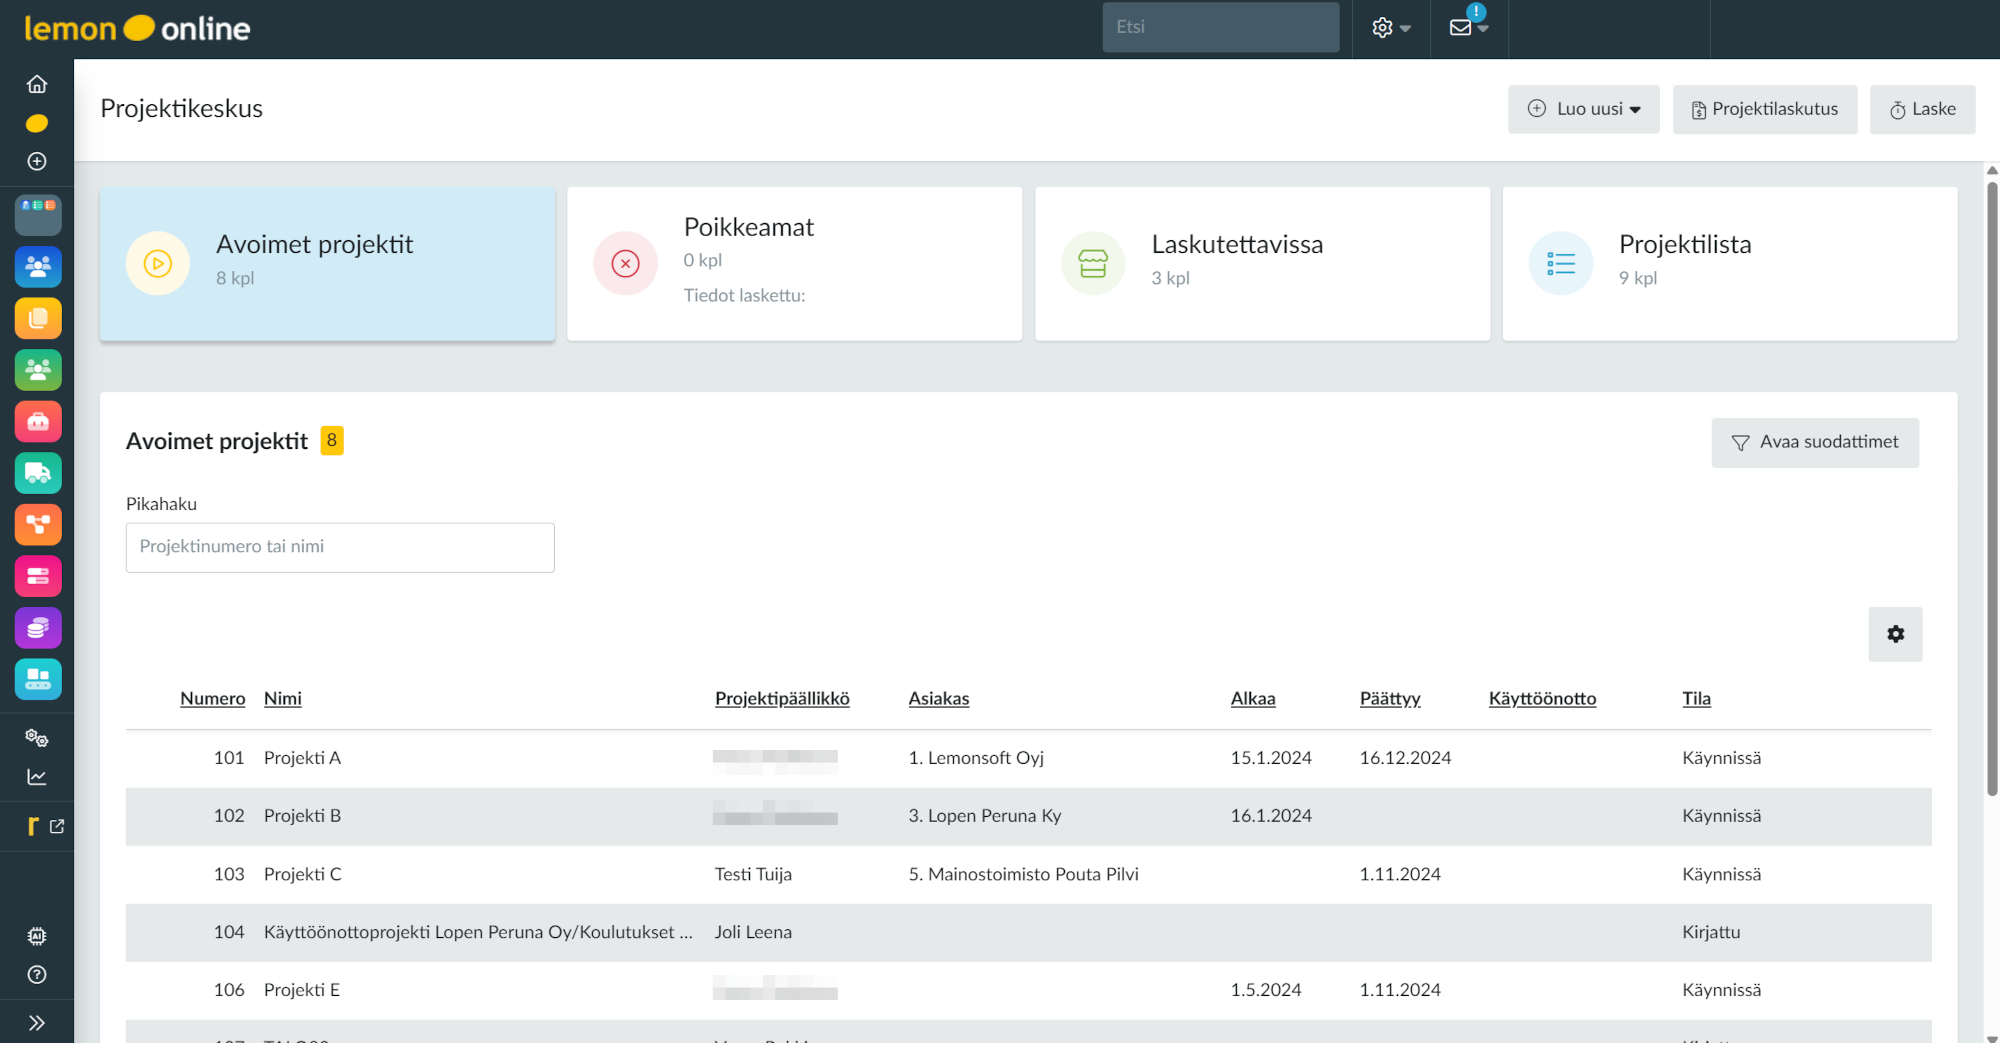Screen dimensions: 2000x1043
Task: Open table column settings gear
Action: click(x=1895, y=634)
